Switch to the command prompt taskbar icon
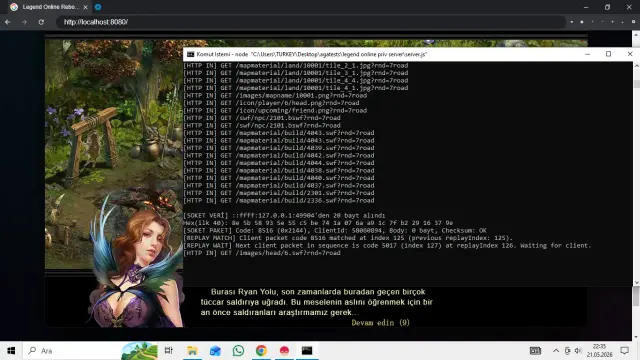 (307, 351)
